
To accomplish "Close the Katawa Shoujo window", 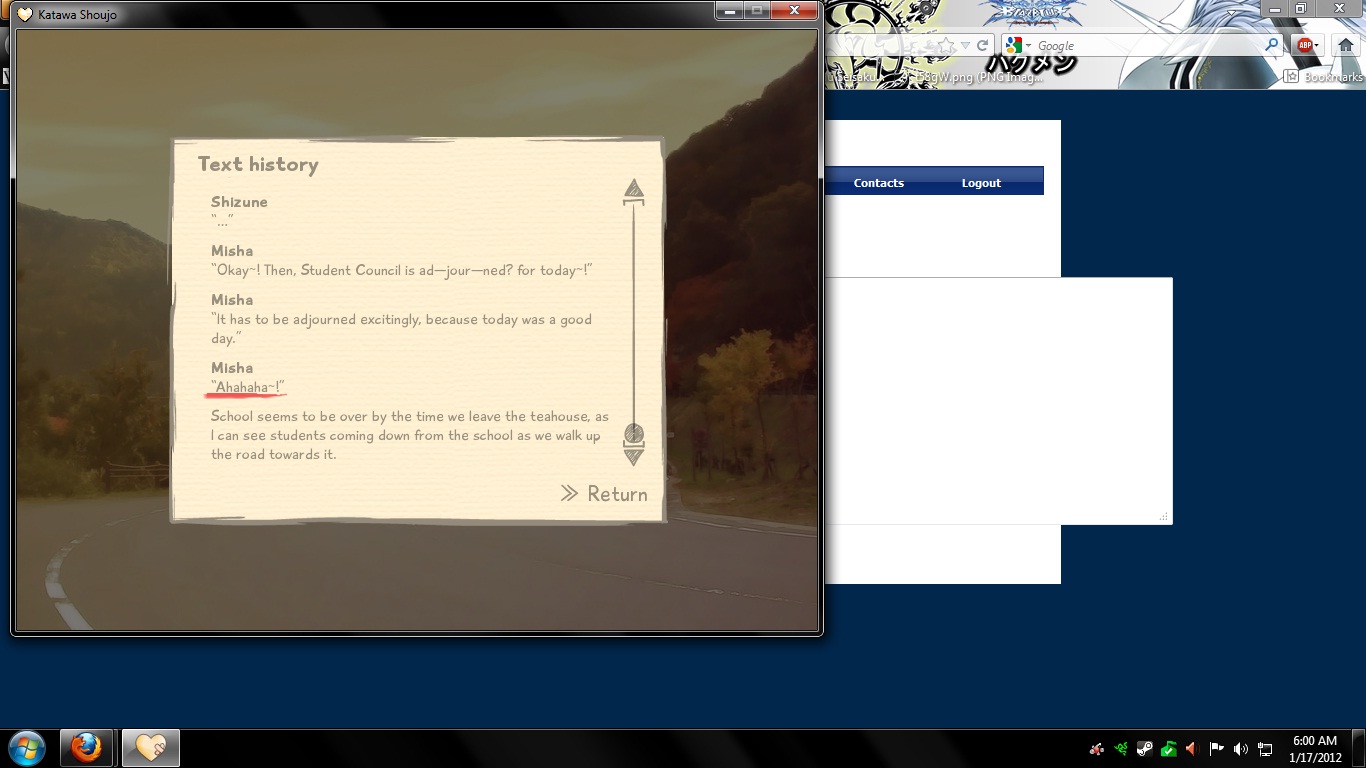I will [x=794, y=10].
